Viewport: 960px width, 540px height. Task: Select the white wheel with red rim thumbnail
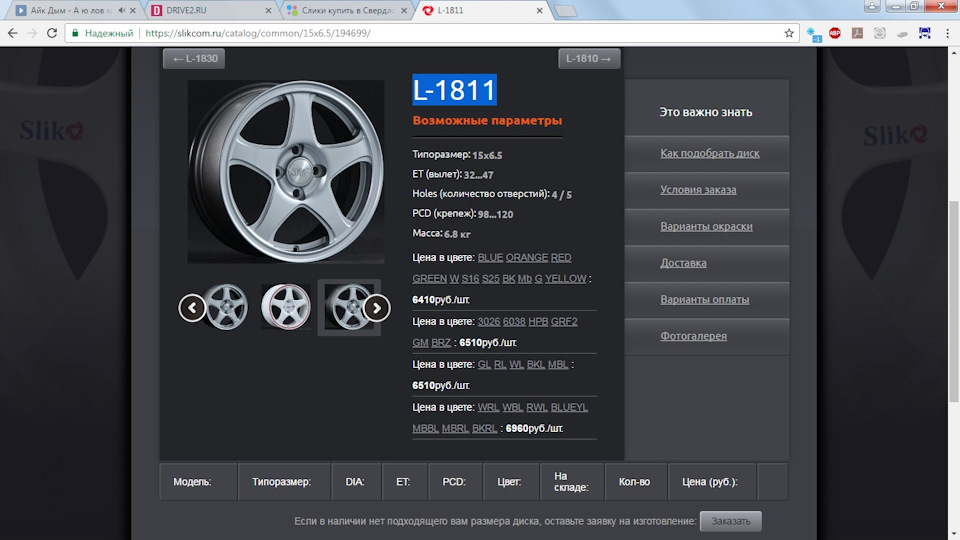coord(286,307)
